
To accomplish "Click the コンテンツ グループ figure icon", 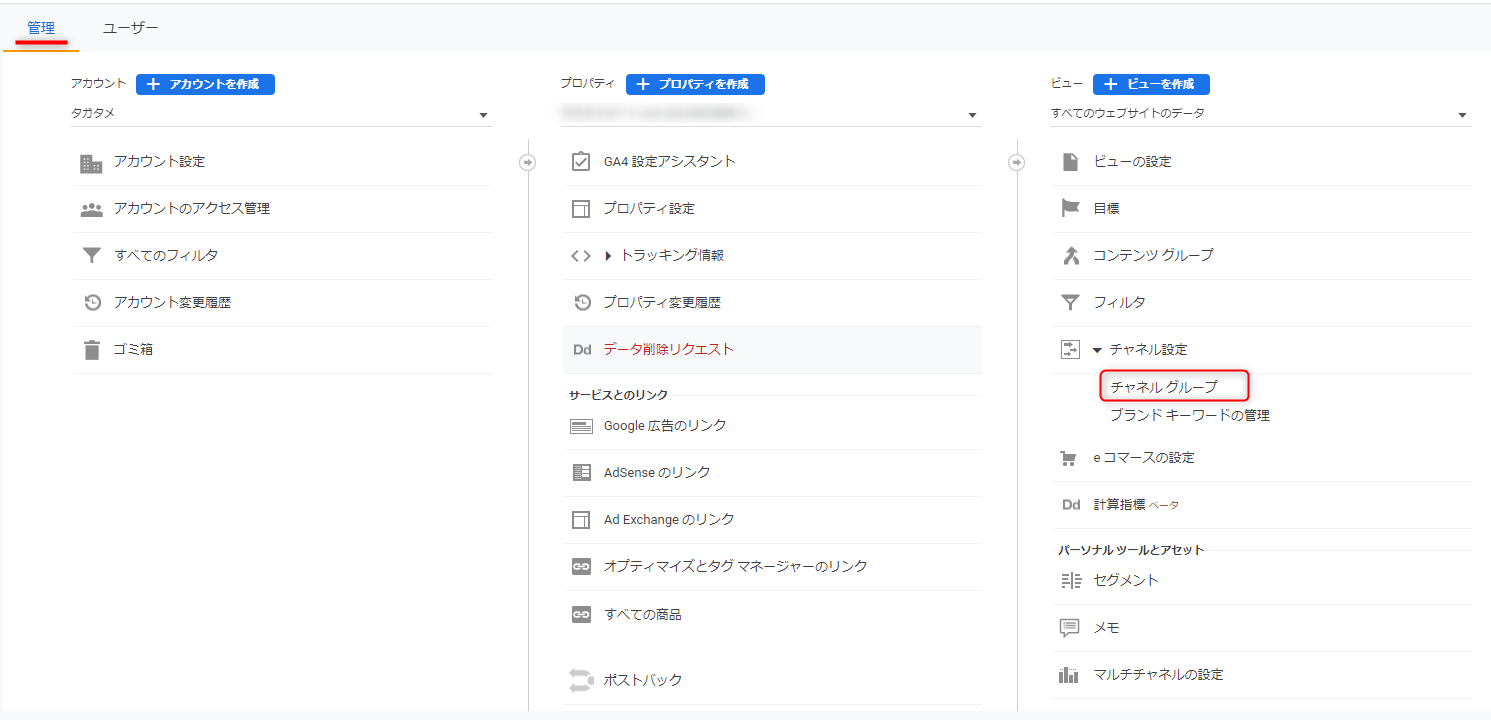I will pyautogui.click(x=1070, y=255).
